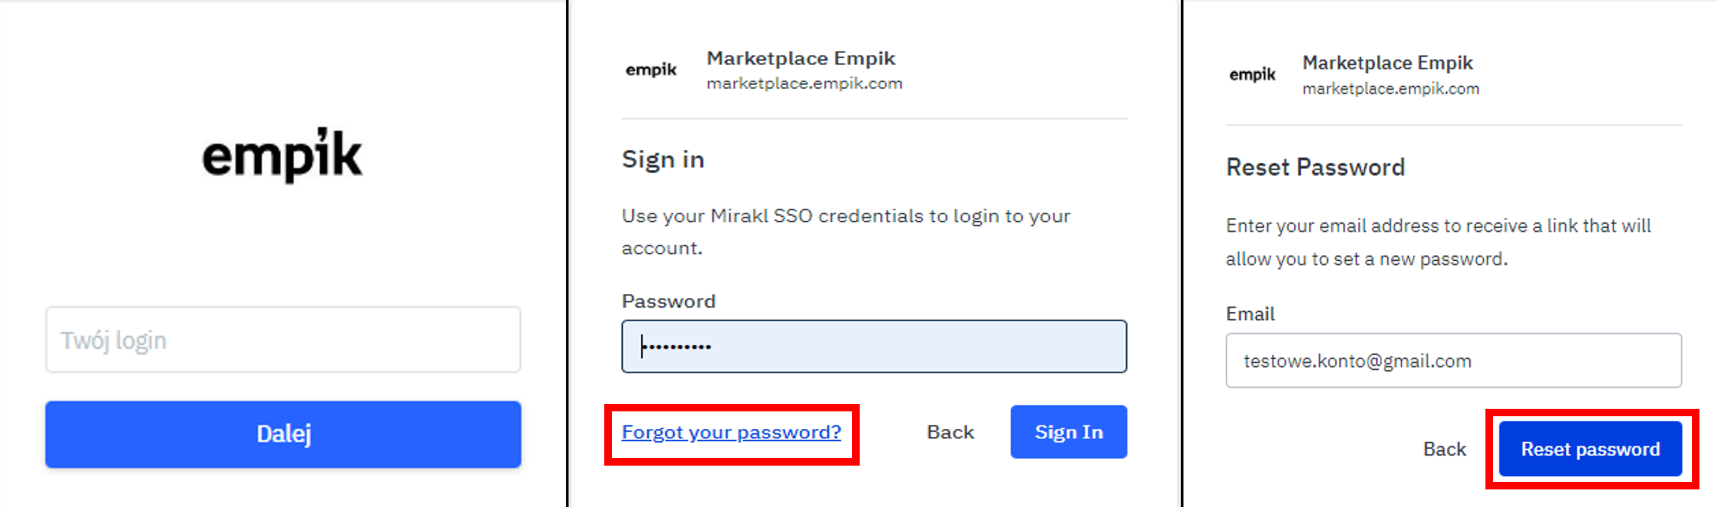Click the Password field in the Sign in form
The height and width of the screenshot is (507, 1717).
[x=873, y=346]
